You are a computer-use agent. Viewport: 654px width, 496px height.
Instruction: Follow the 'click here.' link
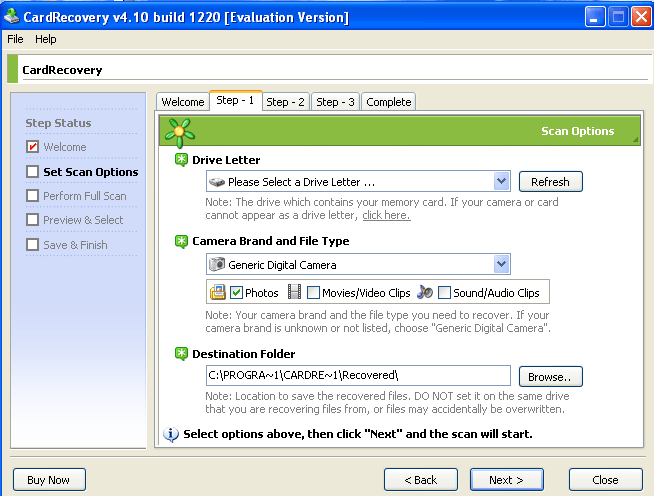tap(386, 215)
